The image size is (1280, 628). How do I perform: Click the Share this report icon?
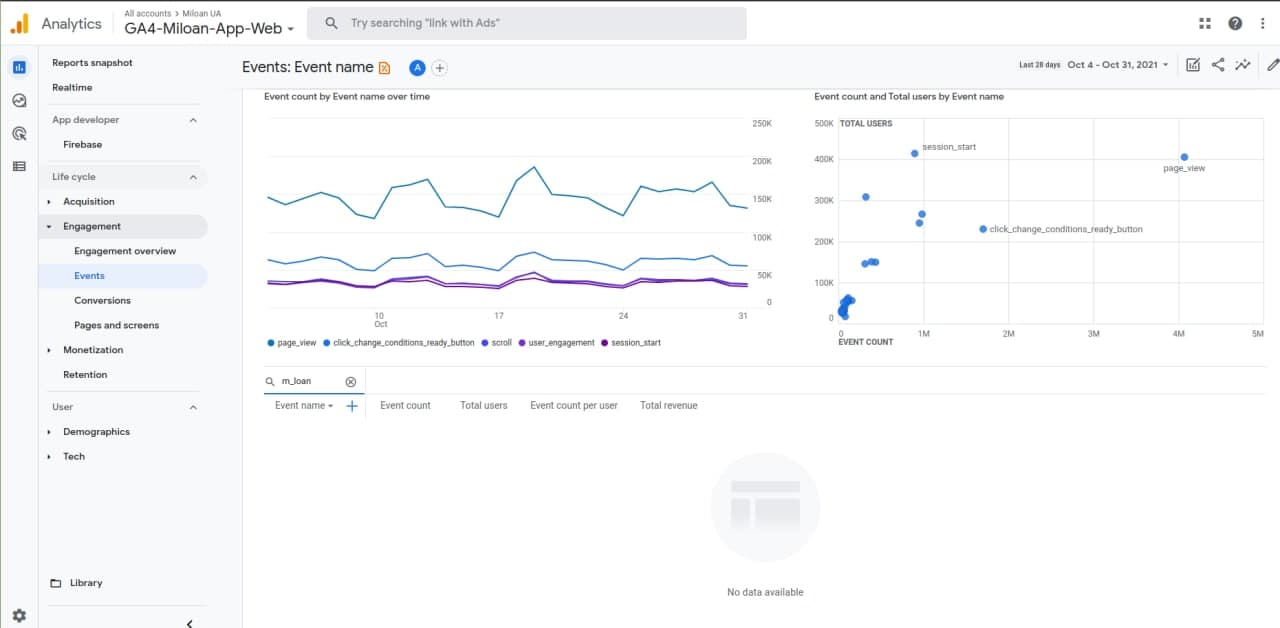coord(1218,64)
